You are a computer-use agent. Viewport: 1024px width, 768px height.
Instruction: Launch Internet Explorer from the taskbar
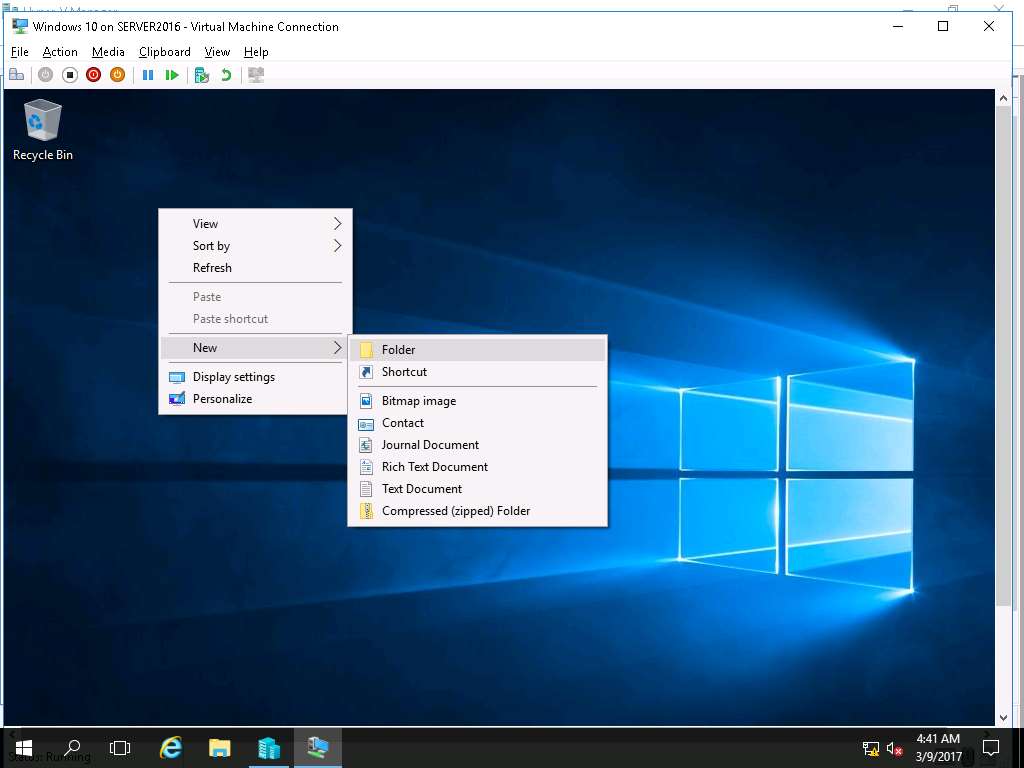(171, 748)
